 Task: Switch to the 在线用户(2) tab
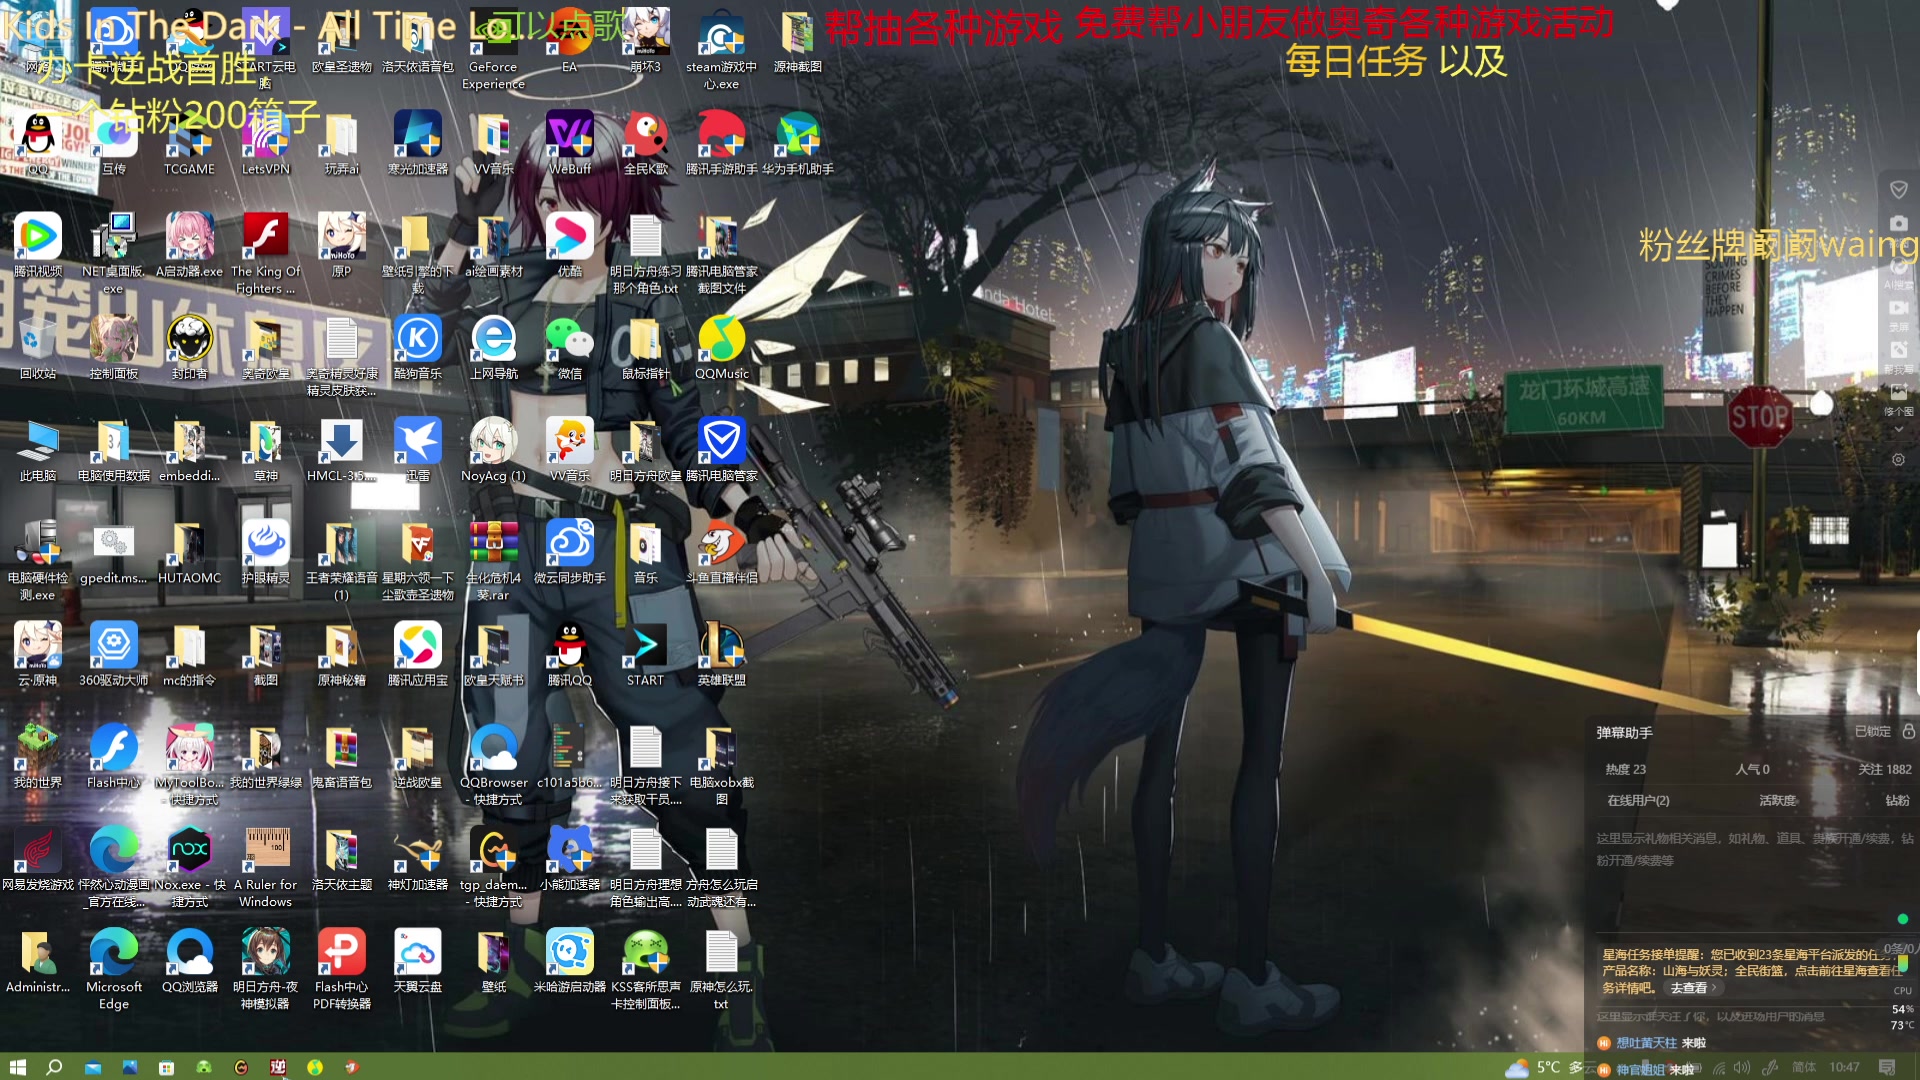(1638, 800)
